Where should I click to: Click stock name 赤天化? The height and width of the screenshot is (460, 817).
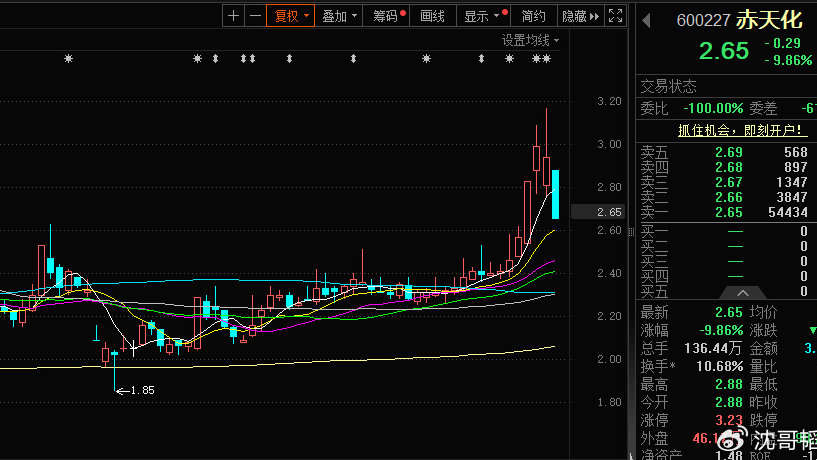click(x=769, y=20)
